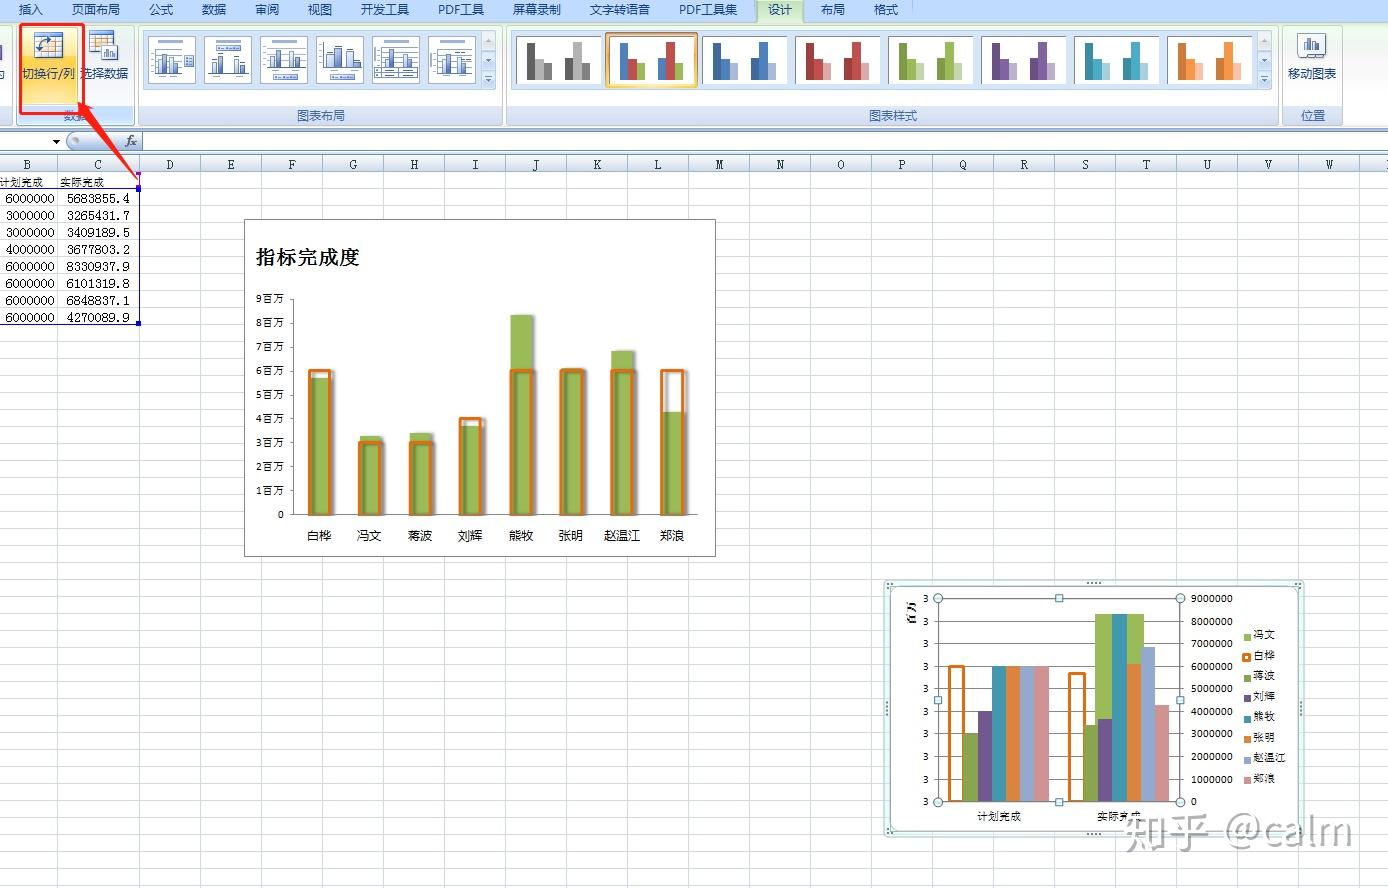Choose the highlighted multicolor chart style
Viewport: 1388px width, 888px height.
point(651,60)
